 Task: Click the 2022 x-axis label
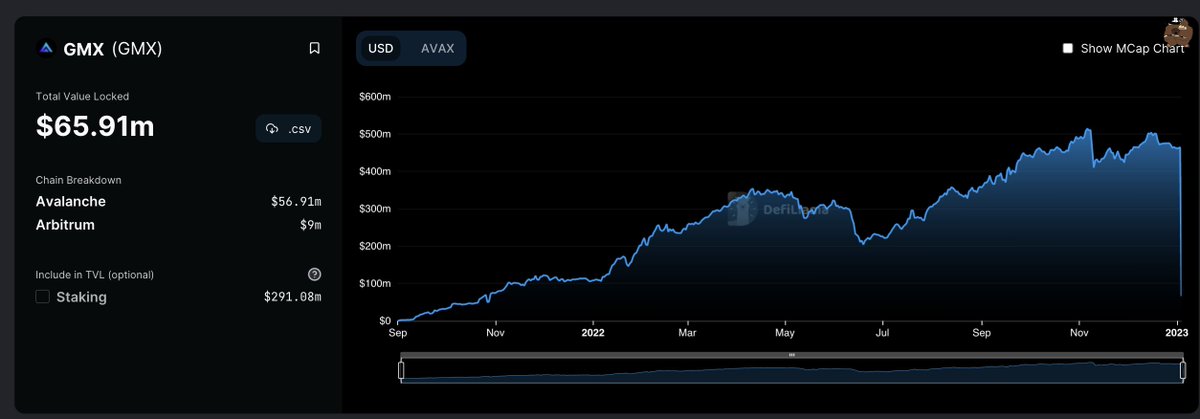click(593, 331)
